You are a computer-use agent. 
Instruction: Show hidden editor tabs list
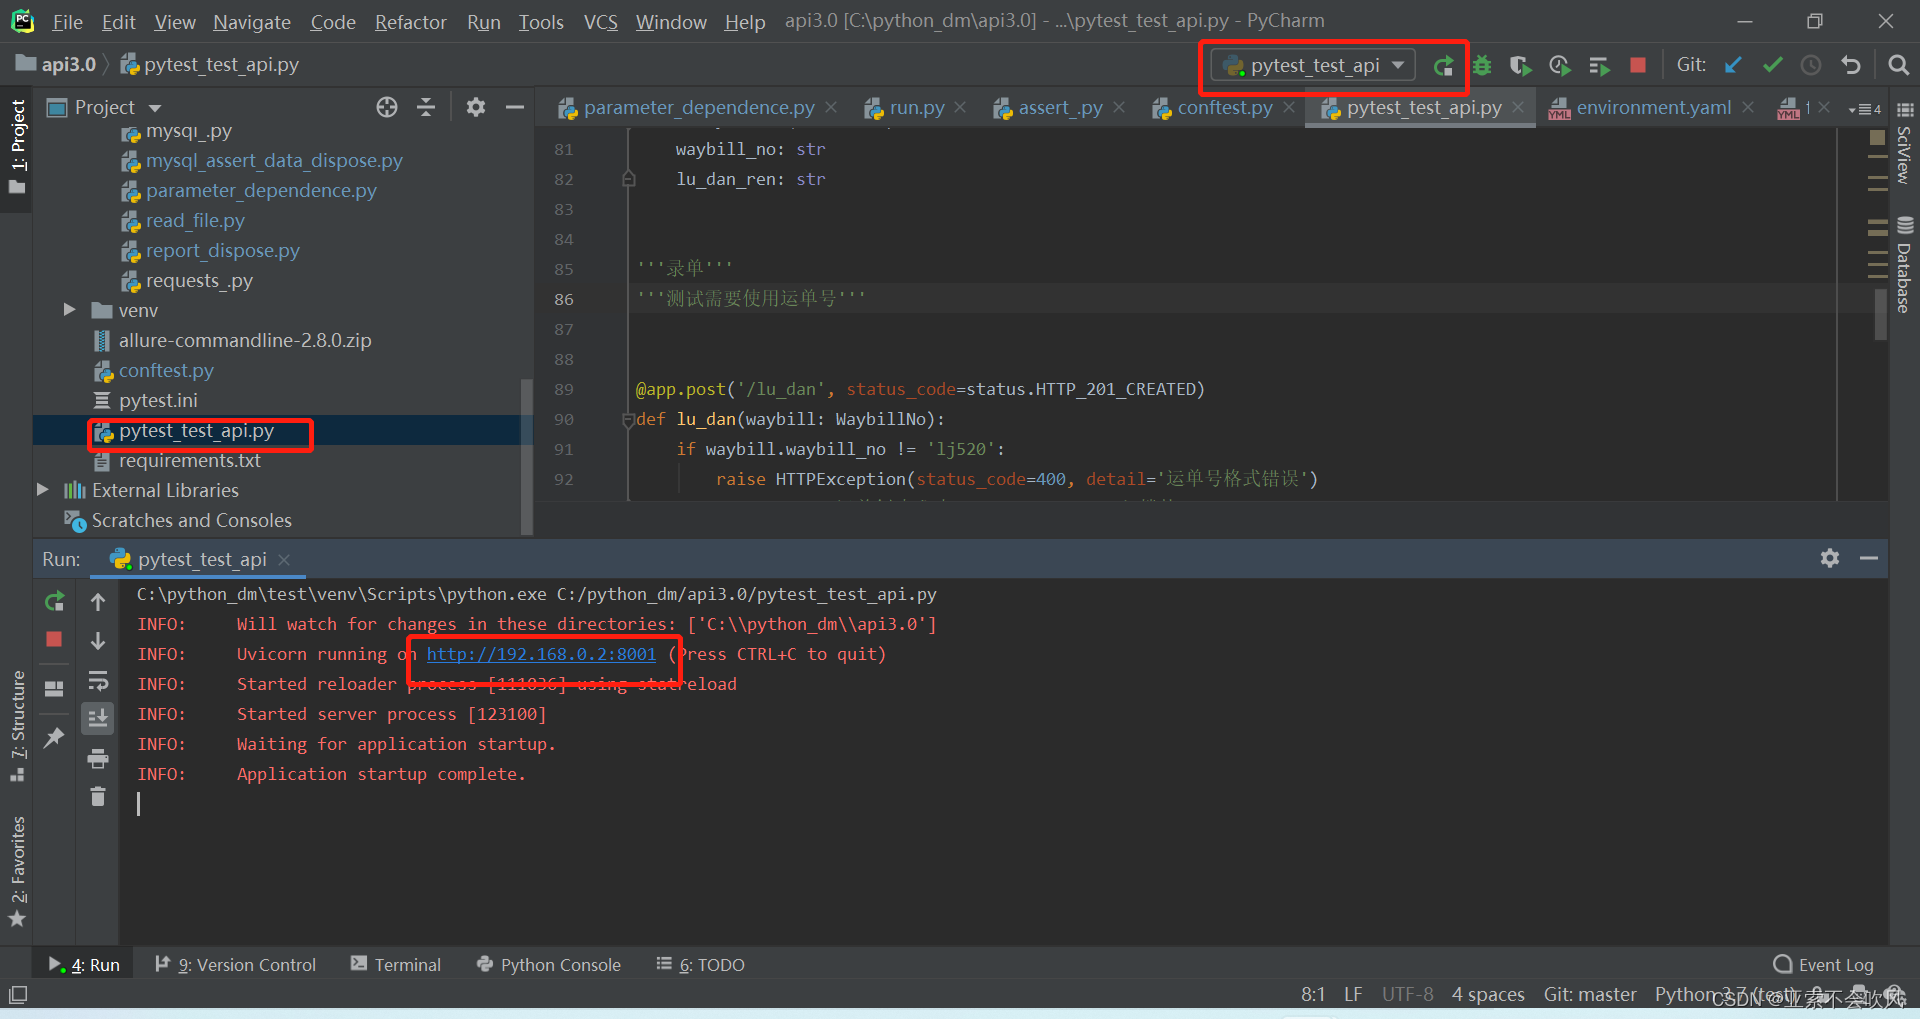point(1865,109)
